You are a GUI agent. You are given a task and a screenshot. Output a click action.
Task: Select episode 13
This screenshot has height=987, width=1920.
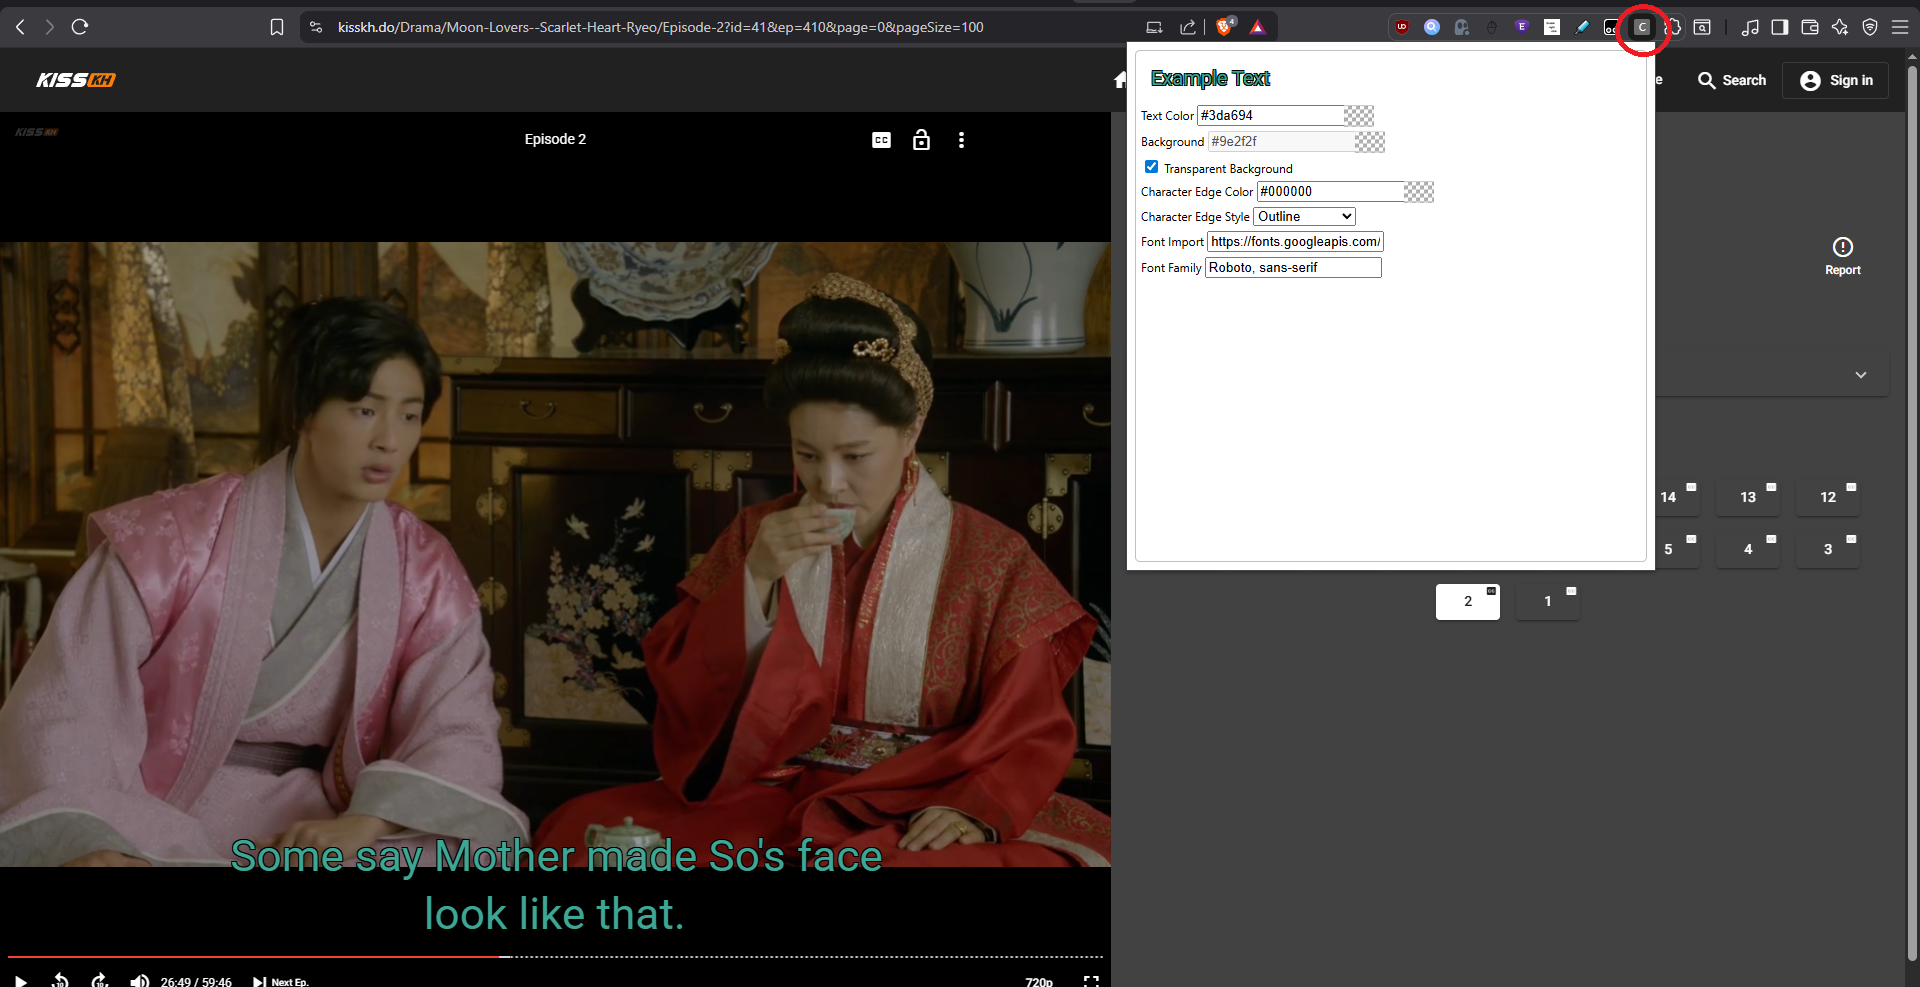pos(1748,497)
